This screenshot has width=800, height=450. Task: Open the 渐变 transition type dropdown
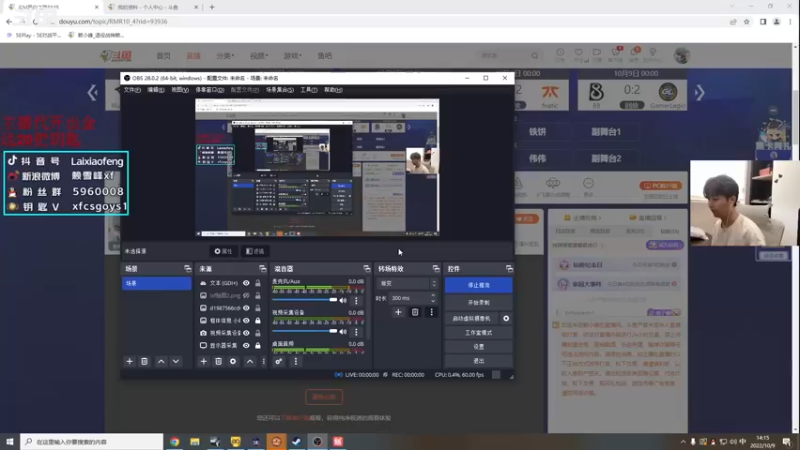coord(408,283)
